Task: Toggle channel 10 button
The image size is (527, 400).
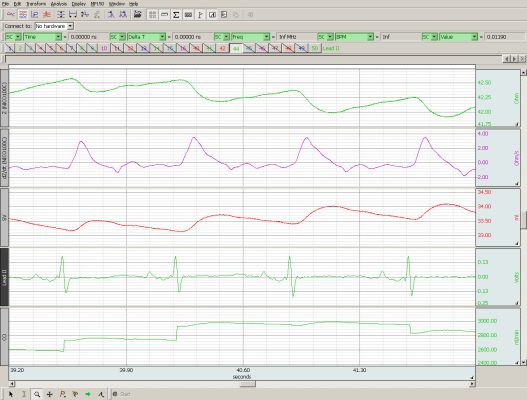Action: point(104,48)
